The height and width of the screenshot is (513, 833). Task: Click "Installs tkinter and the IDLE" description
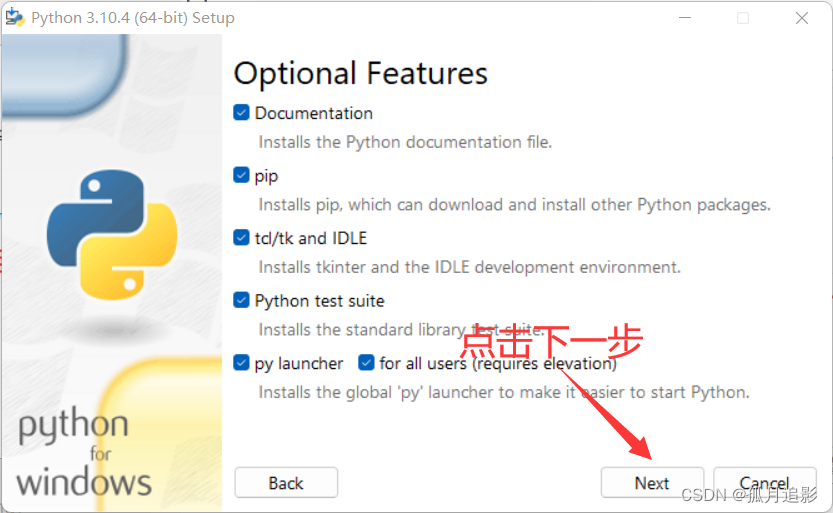470,267
